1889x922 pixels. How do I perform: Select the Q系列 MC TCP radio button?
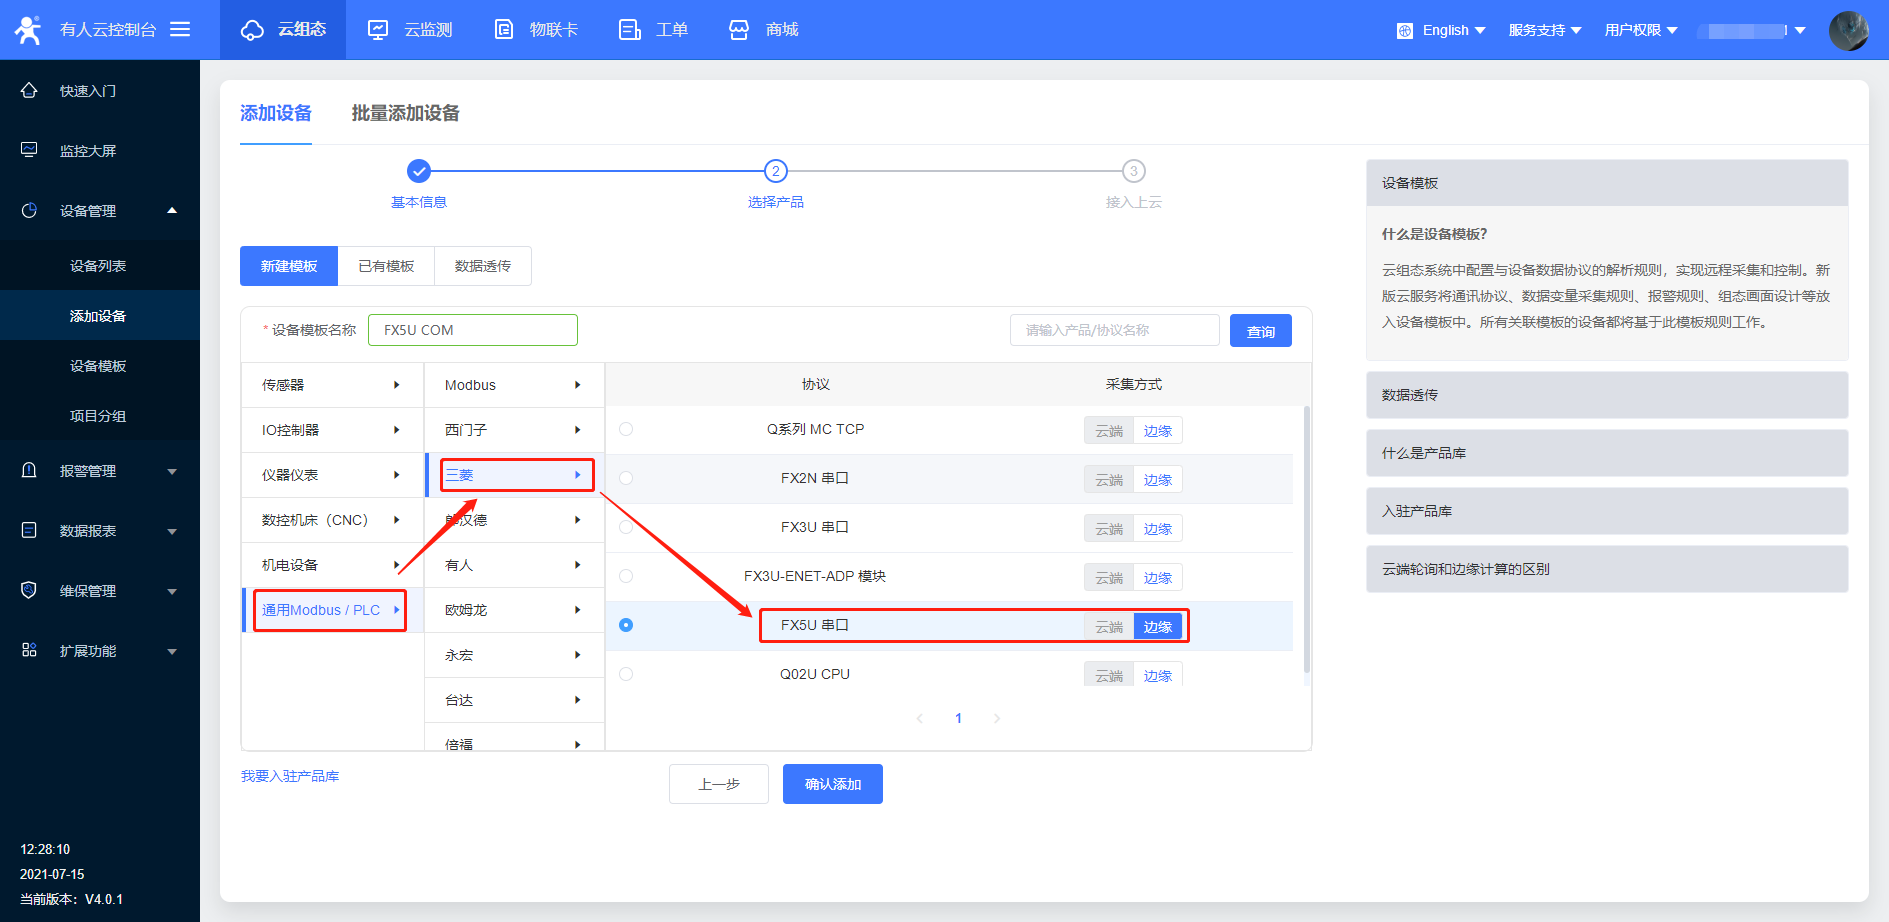pos(626,429)
